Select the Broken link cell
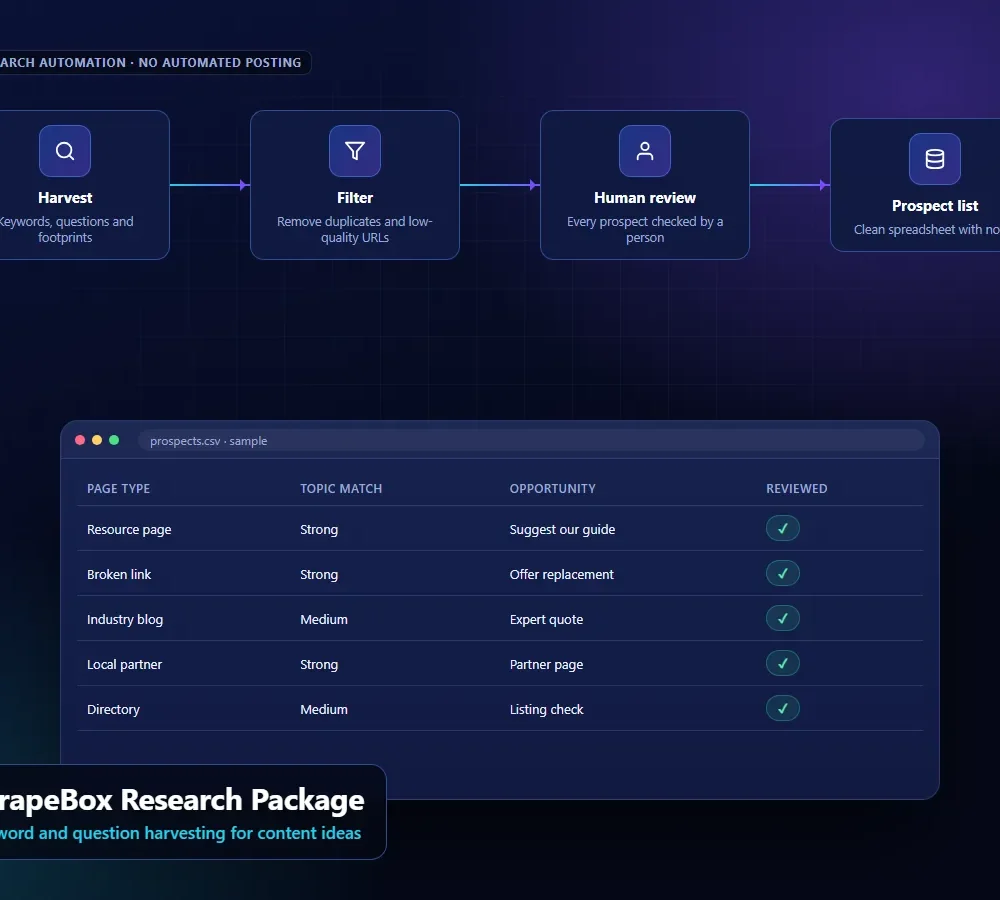The image size is (1000, 900). [119, 574]
